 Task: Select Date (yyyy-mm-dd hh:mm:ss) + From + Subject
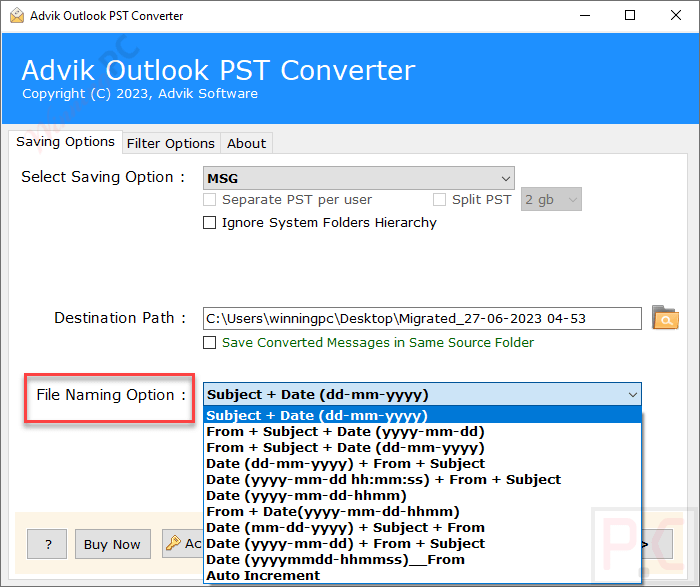(422, 479)
